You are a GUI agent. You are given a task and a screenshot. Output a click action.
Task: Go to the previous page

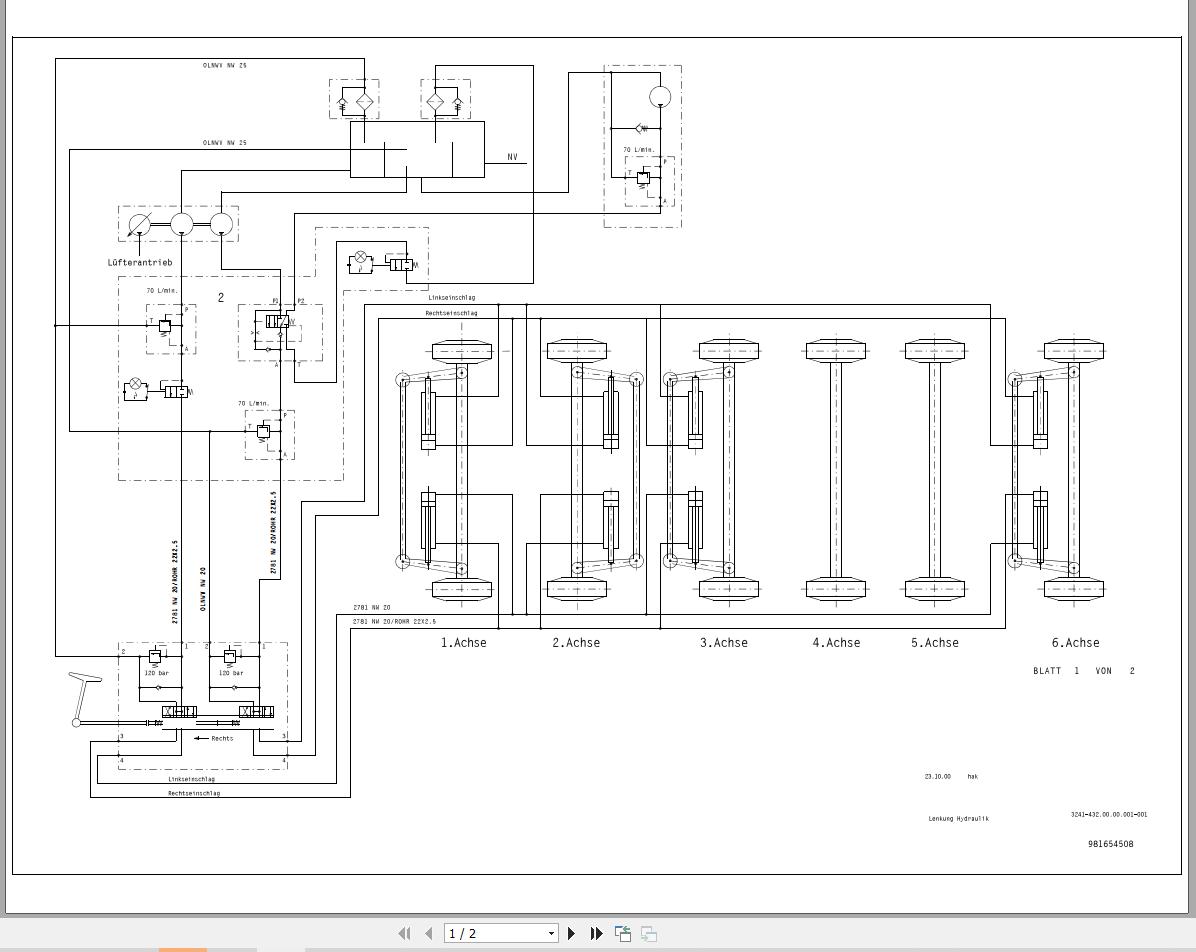(428, 933)
